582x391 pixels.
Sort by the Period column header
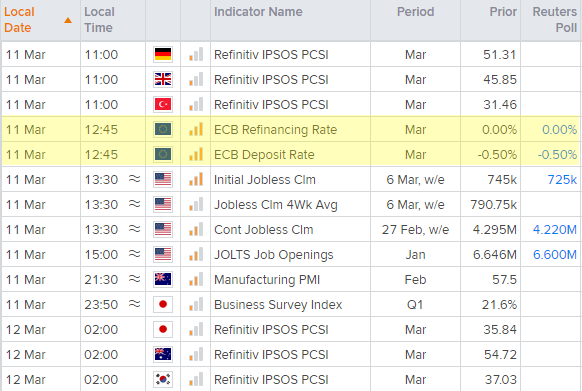point(415,12)
